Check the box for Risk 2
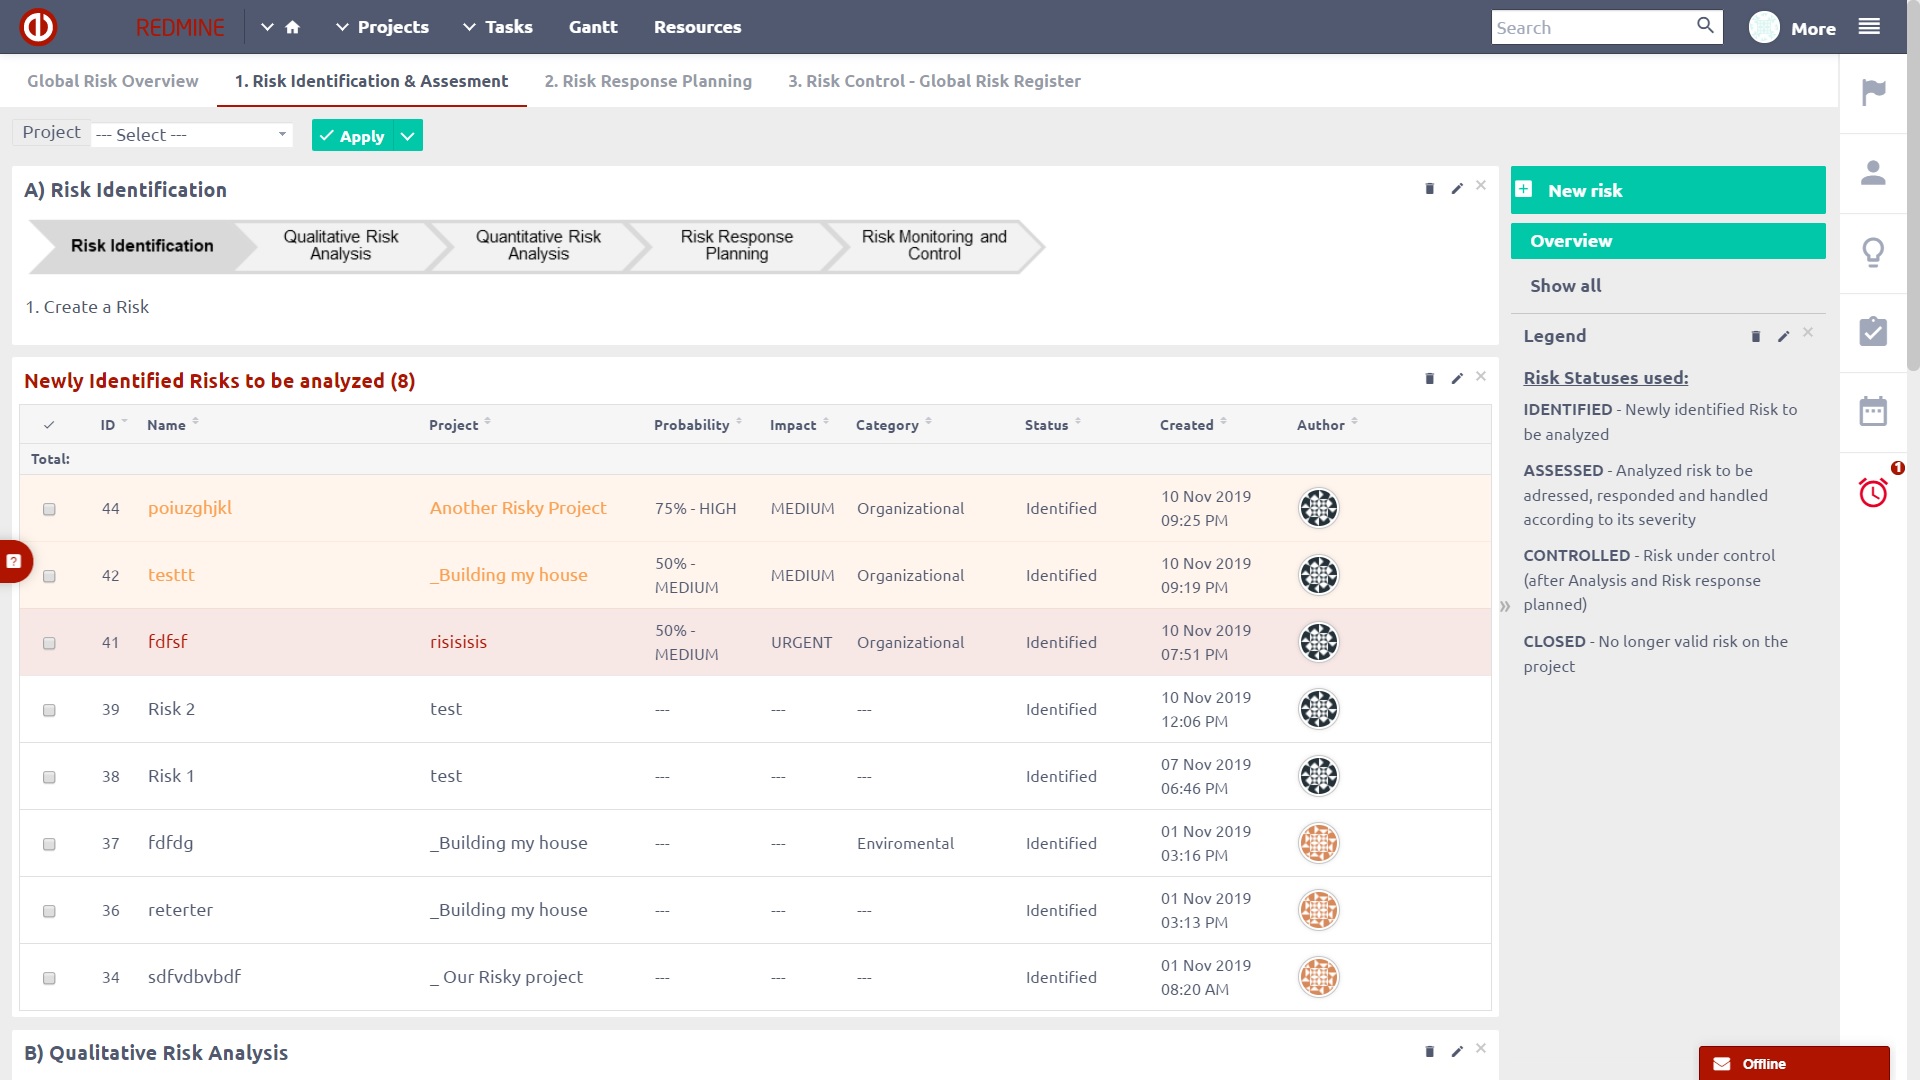The height and width of the screenshot is (1080, 1920). click(49, 710)
